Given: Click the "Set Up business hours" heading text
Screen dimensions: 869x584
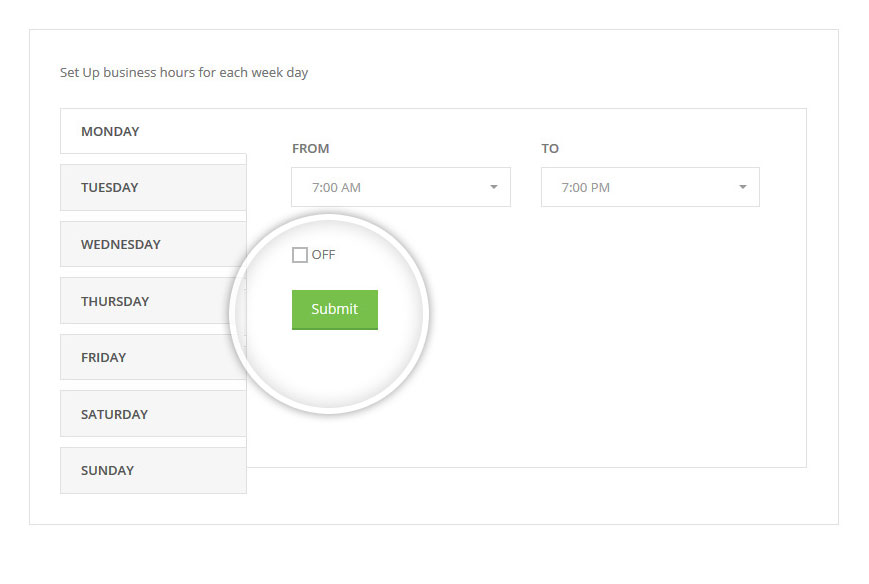Looking at the screenshot, I should pyautogui.click(x=184, y=73).
